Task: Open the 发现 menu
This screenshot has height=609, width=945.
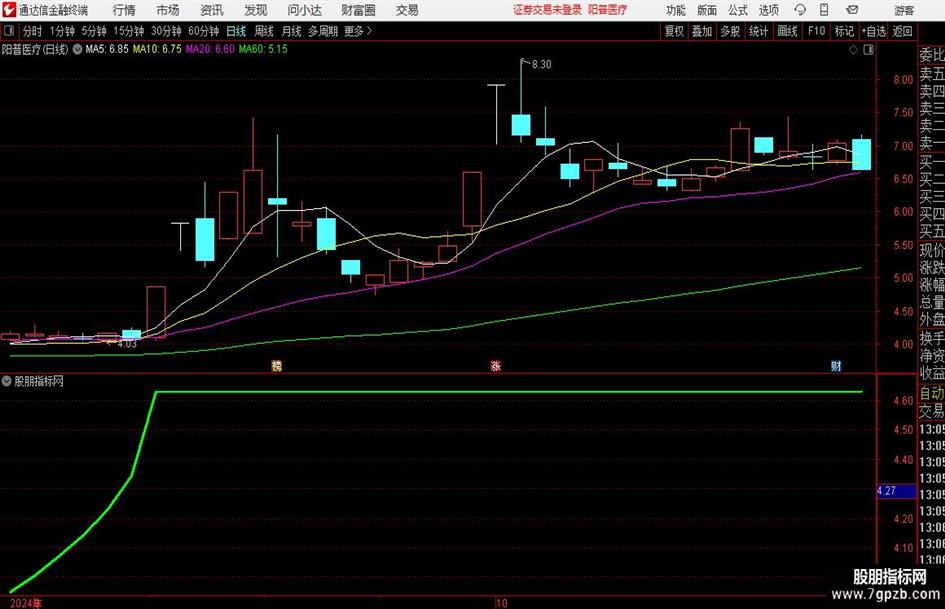Action: [256, 10]
